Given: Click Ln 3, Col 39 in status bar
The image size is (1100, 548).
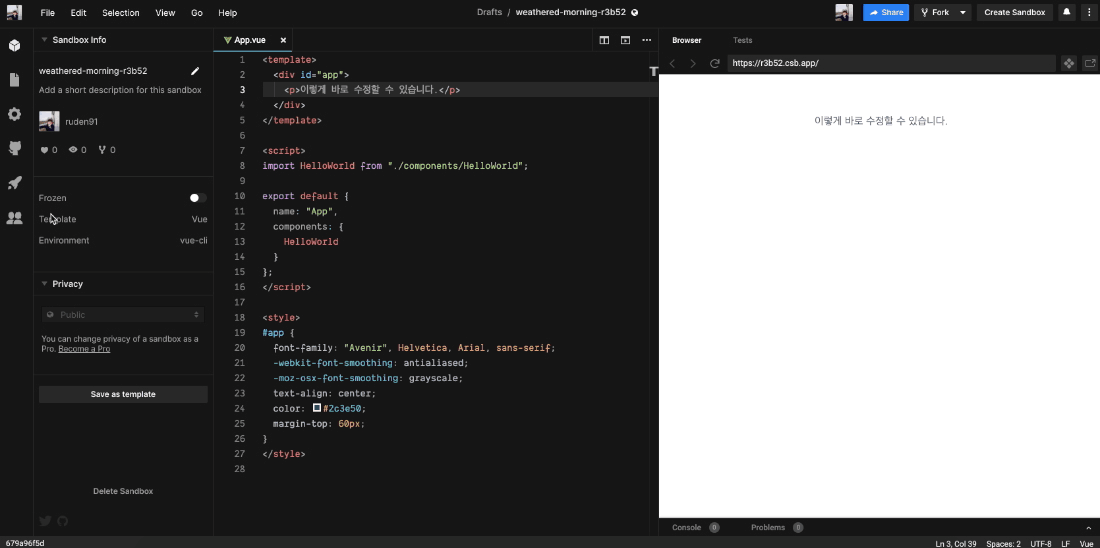Looking at the screenshot, I should [955, 544].
